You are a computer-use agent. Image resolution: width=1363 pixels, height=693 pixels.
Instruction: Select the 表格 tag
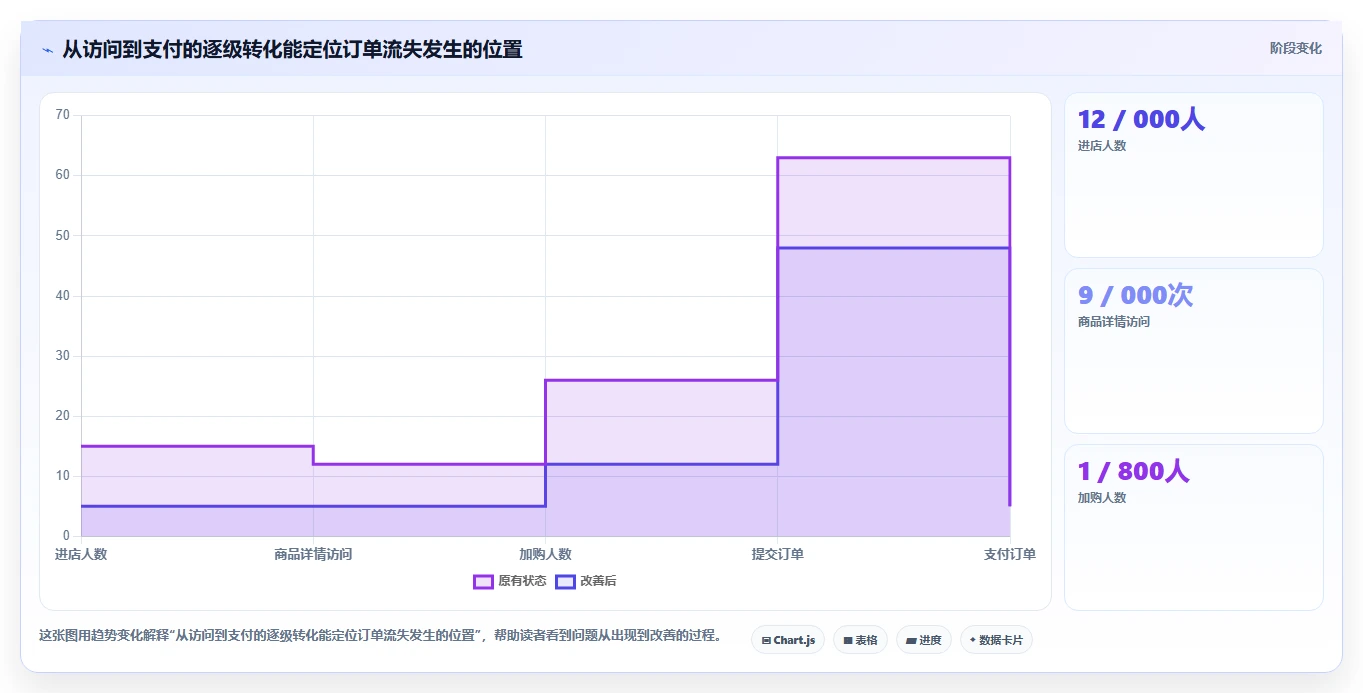point(860,640)
